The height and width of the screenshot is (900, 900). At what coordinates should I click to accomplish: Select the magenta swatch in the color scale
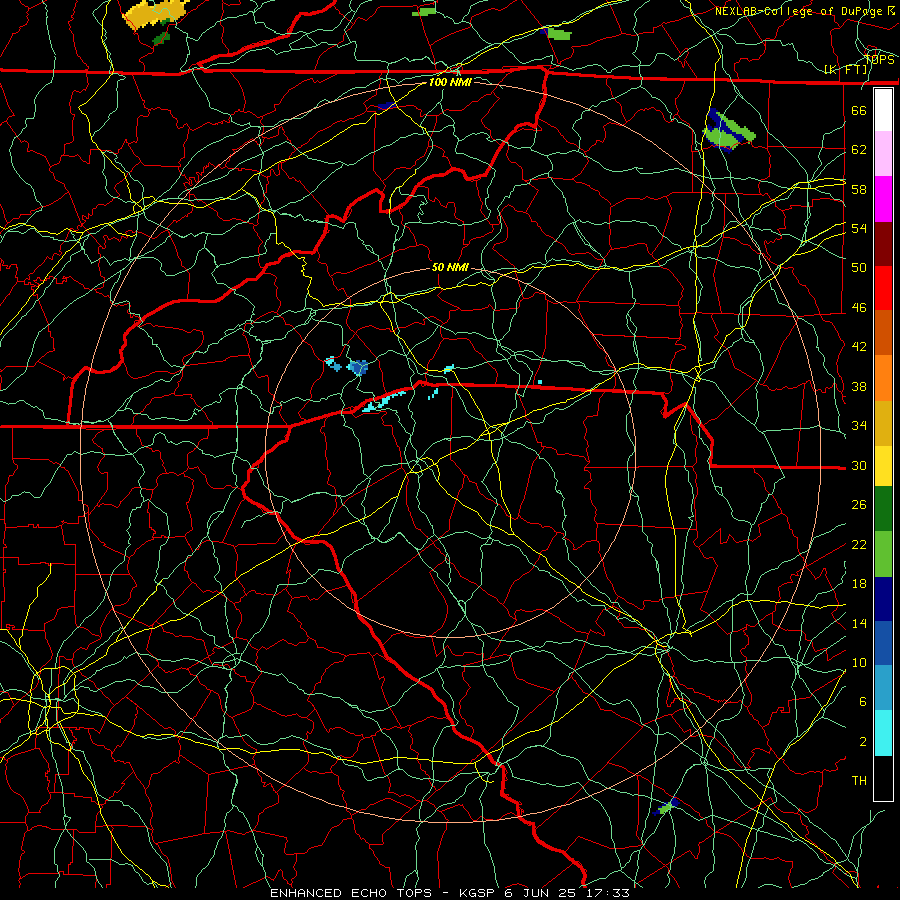tap(883, 199)
